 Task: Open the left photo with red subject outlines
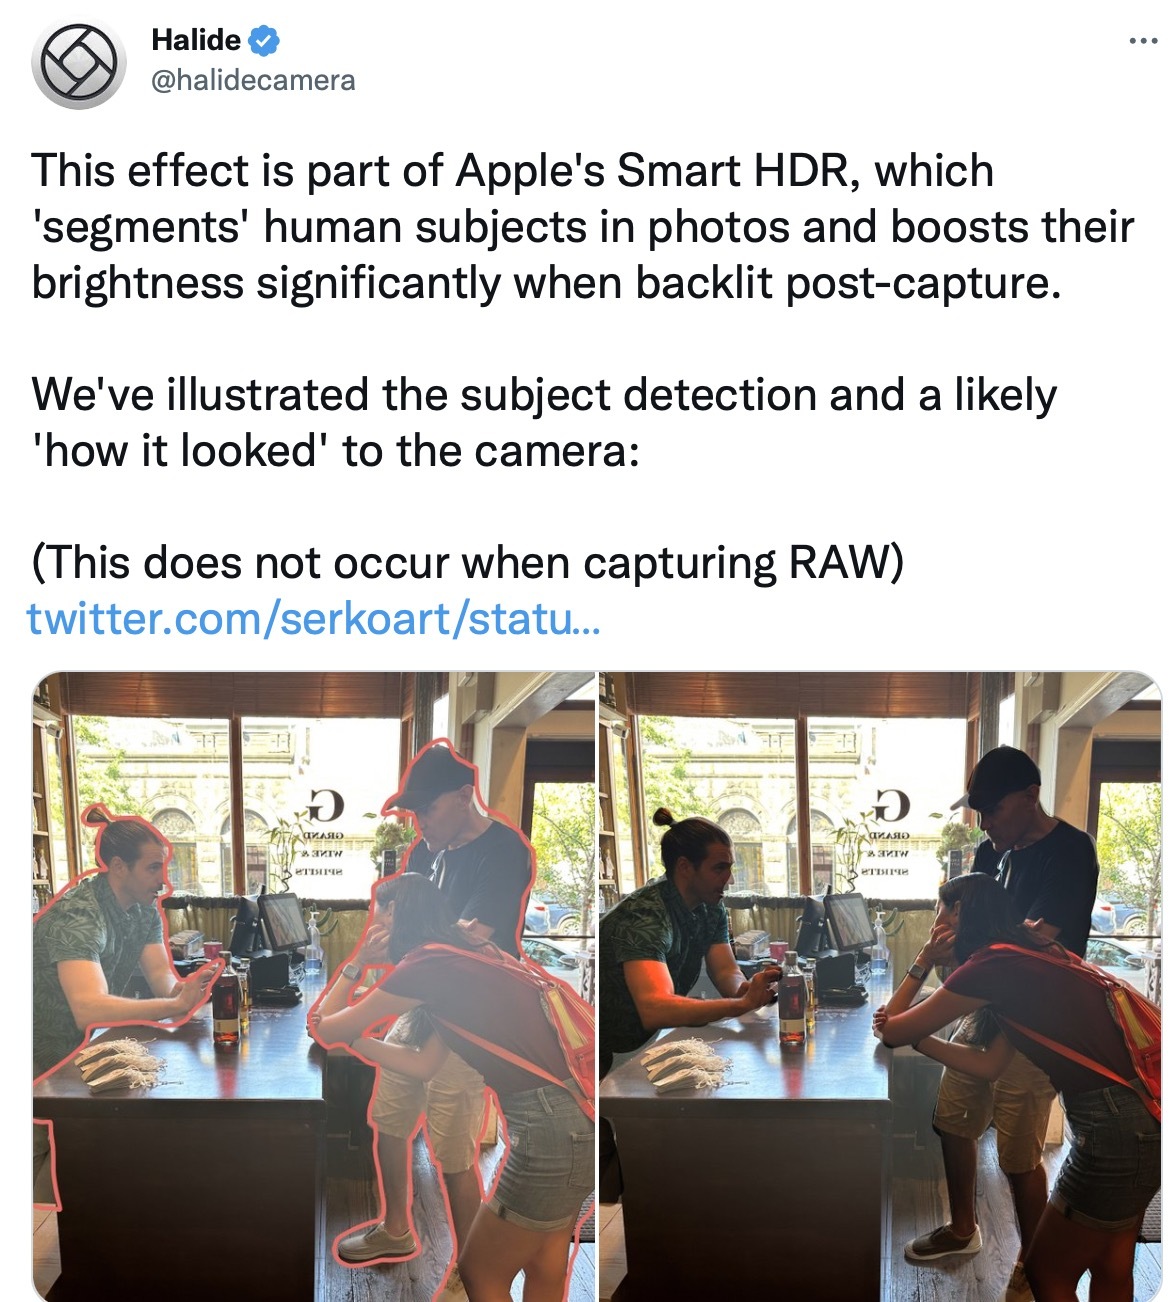[x=314, y=986]
